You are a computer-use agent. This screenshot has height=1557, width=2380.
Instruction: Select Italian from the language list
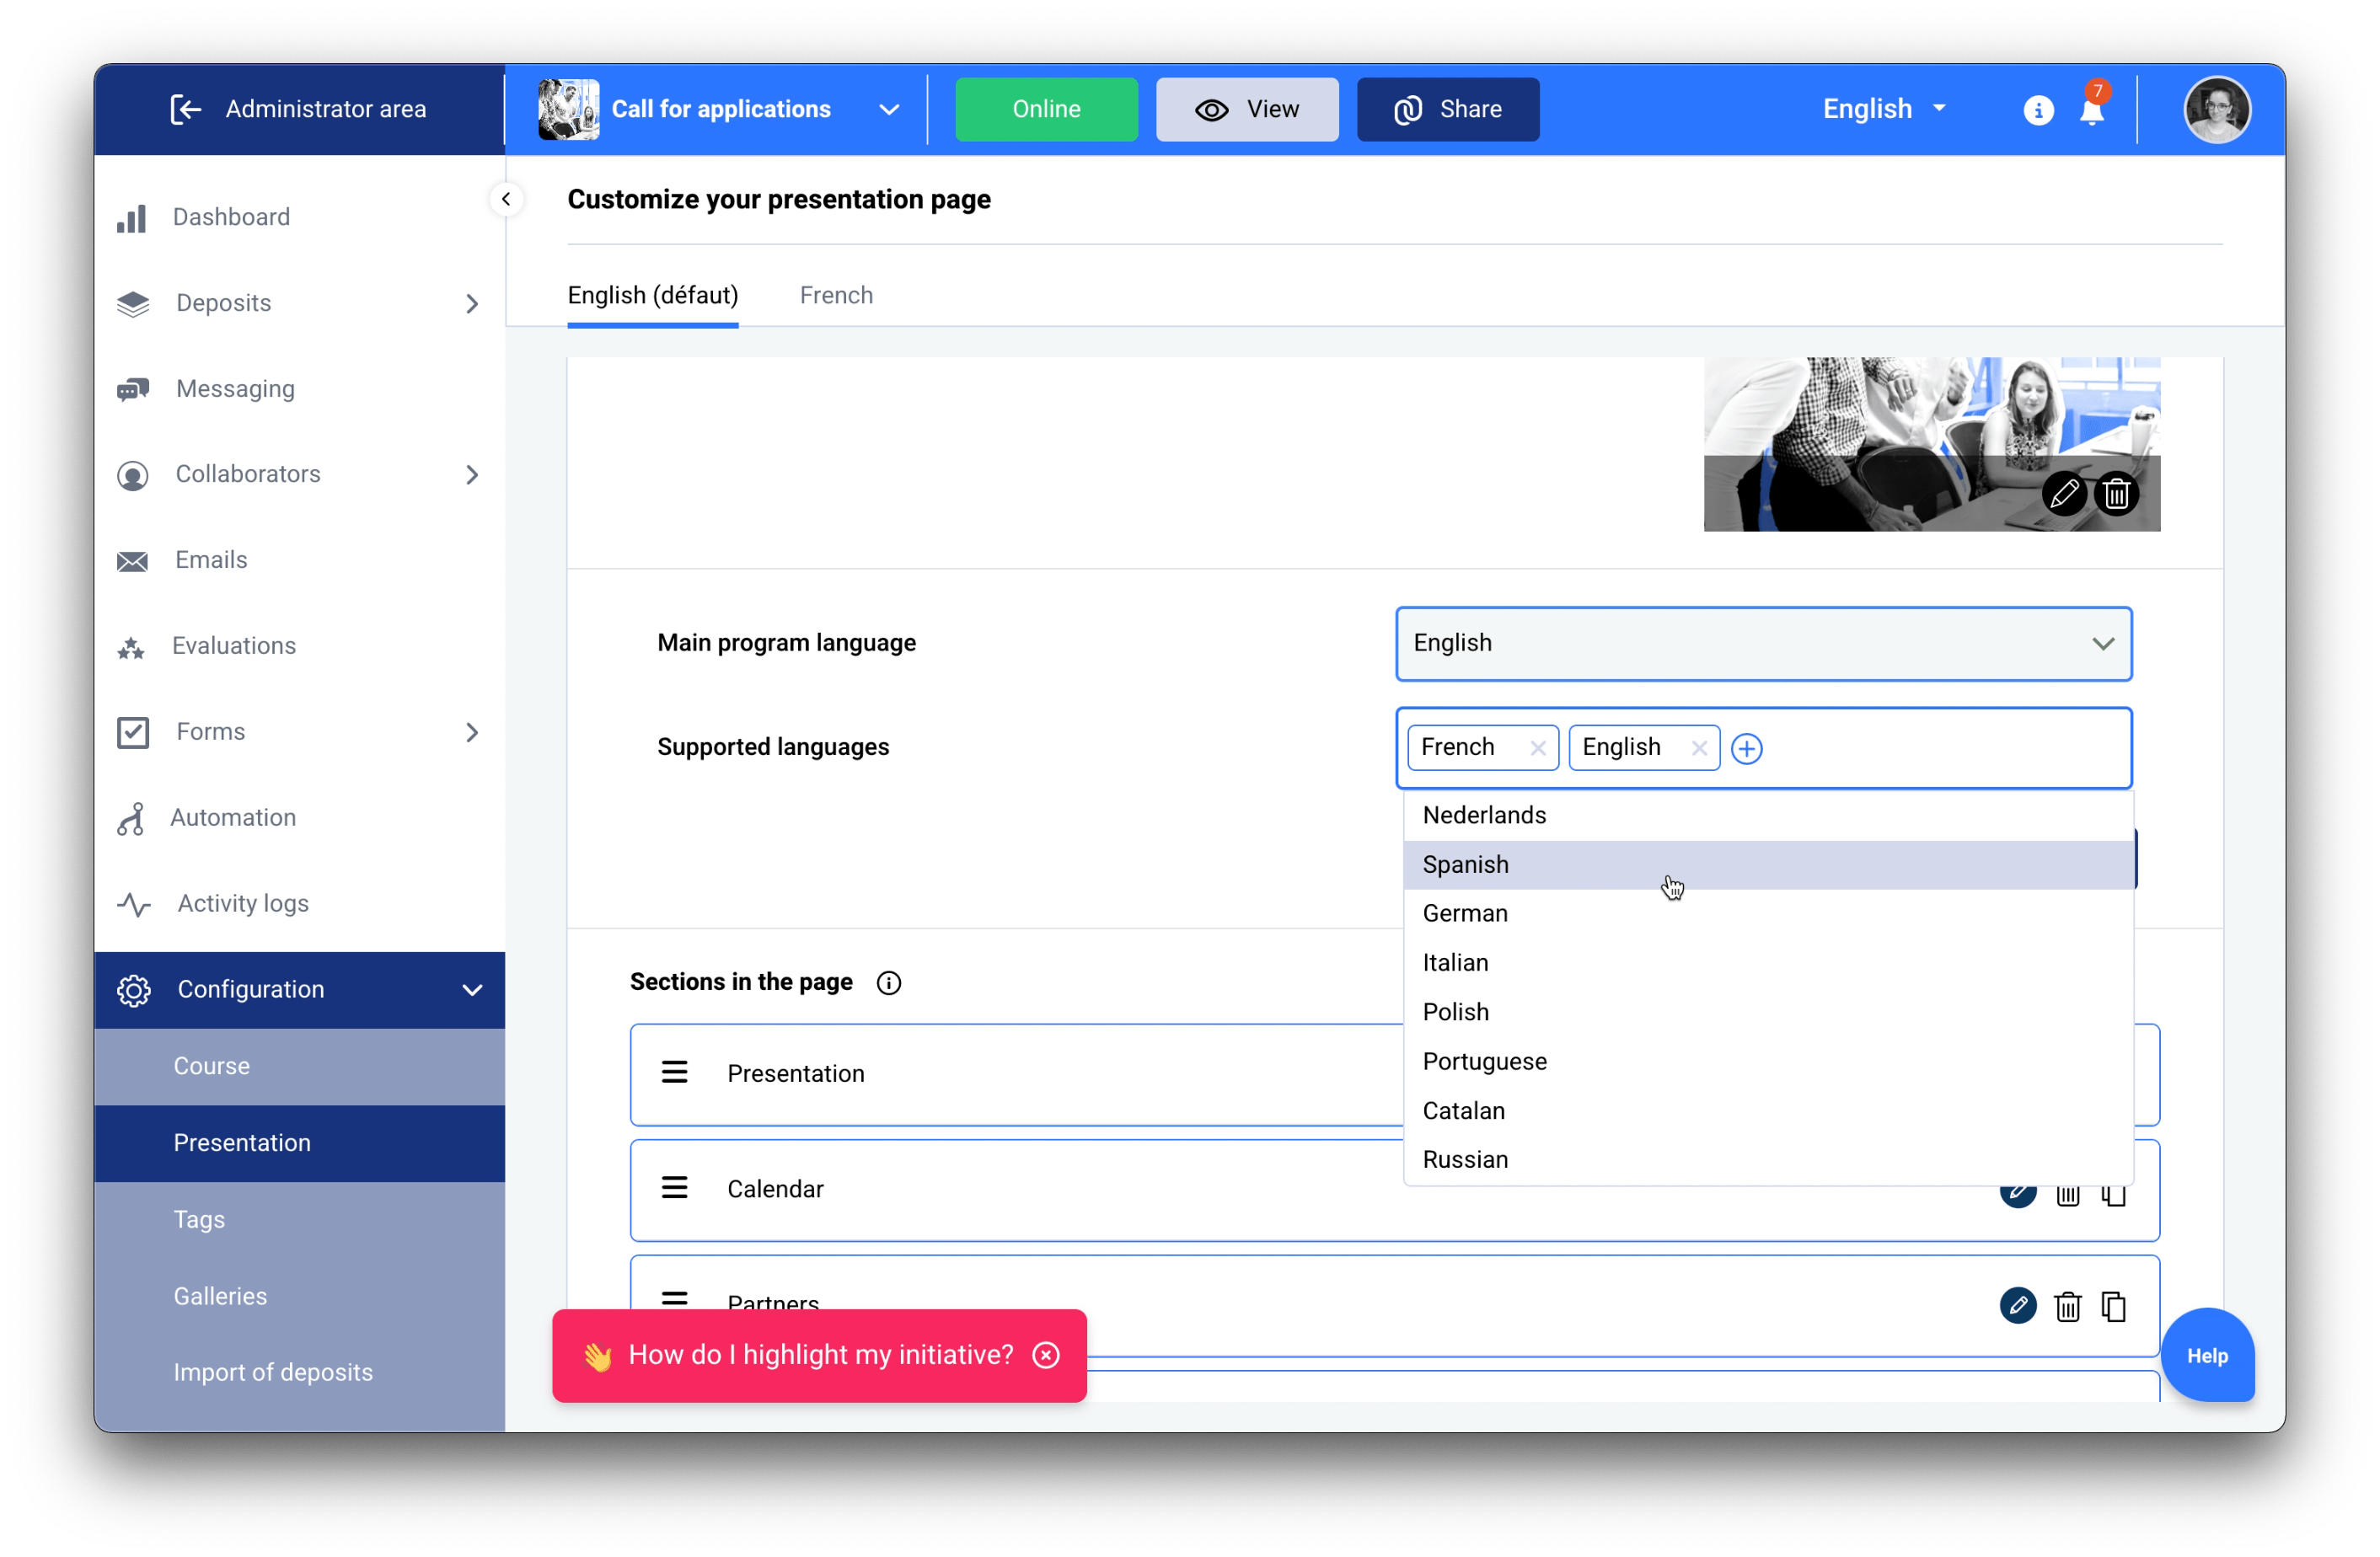pyautogui.click(x=1767, y=962)
